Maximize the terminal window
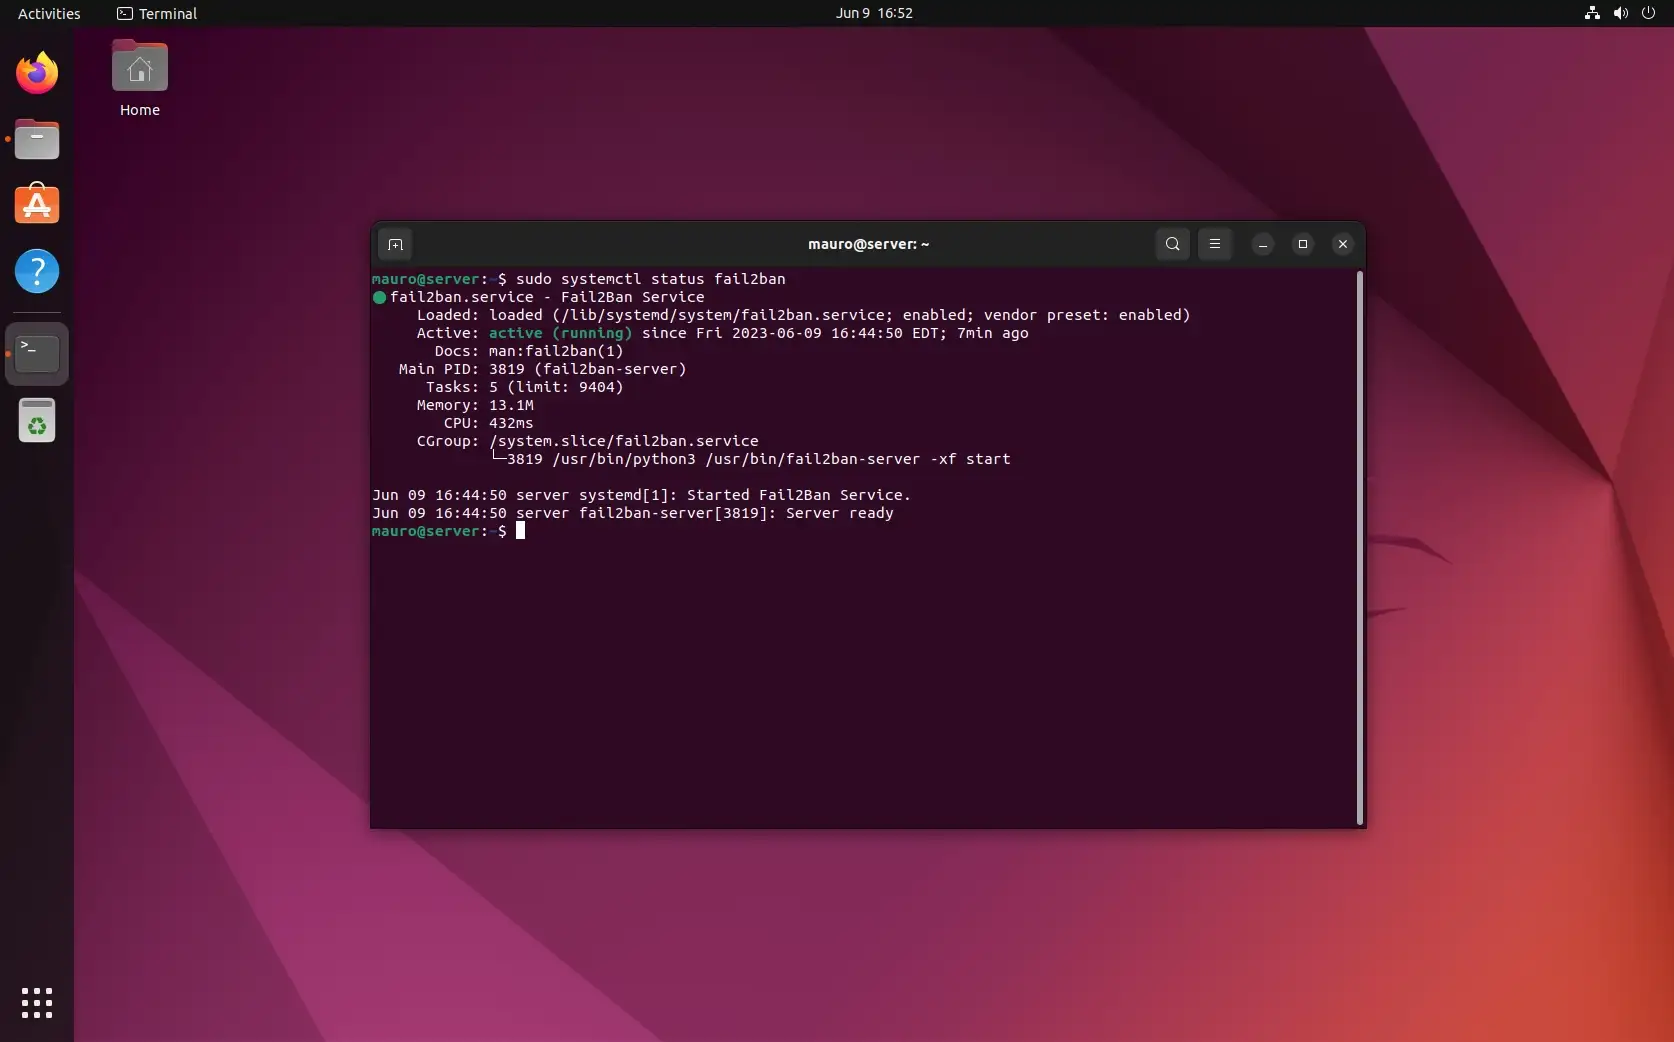This screenshot has height=1042, width=1674. pyautogui.click(x=1302, y=244)
